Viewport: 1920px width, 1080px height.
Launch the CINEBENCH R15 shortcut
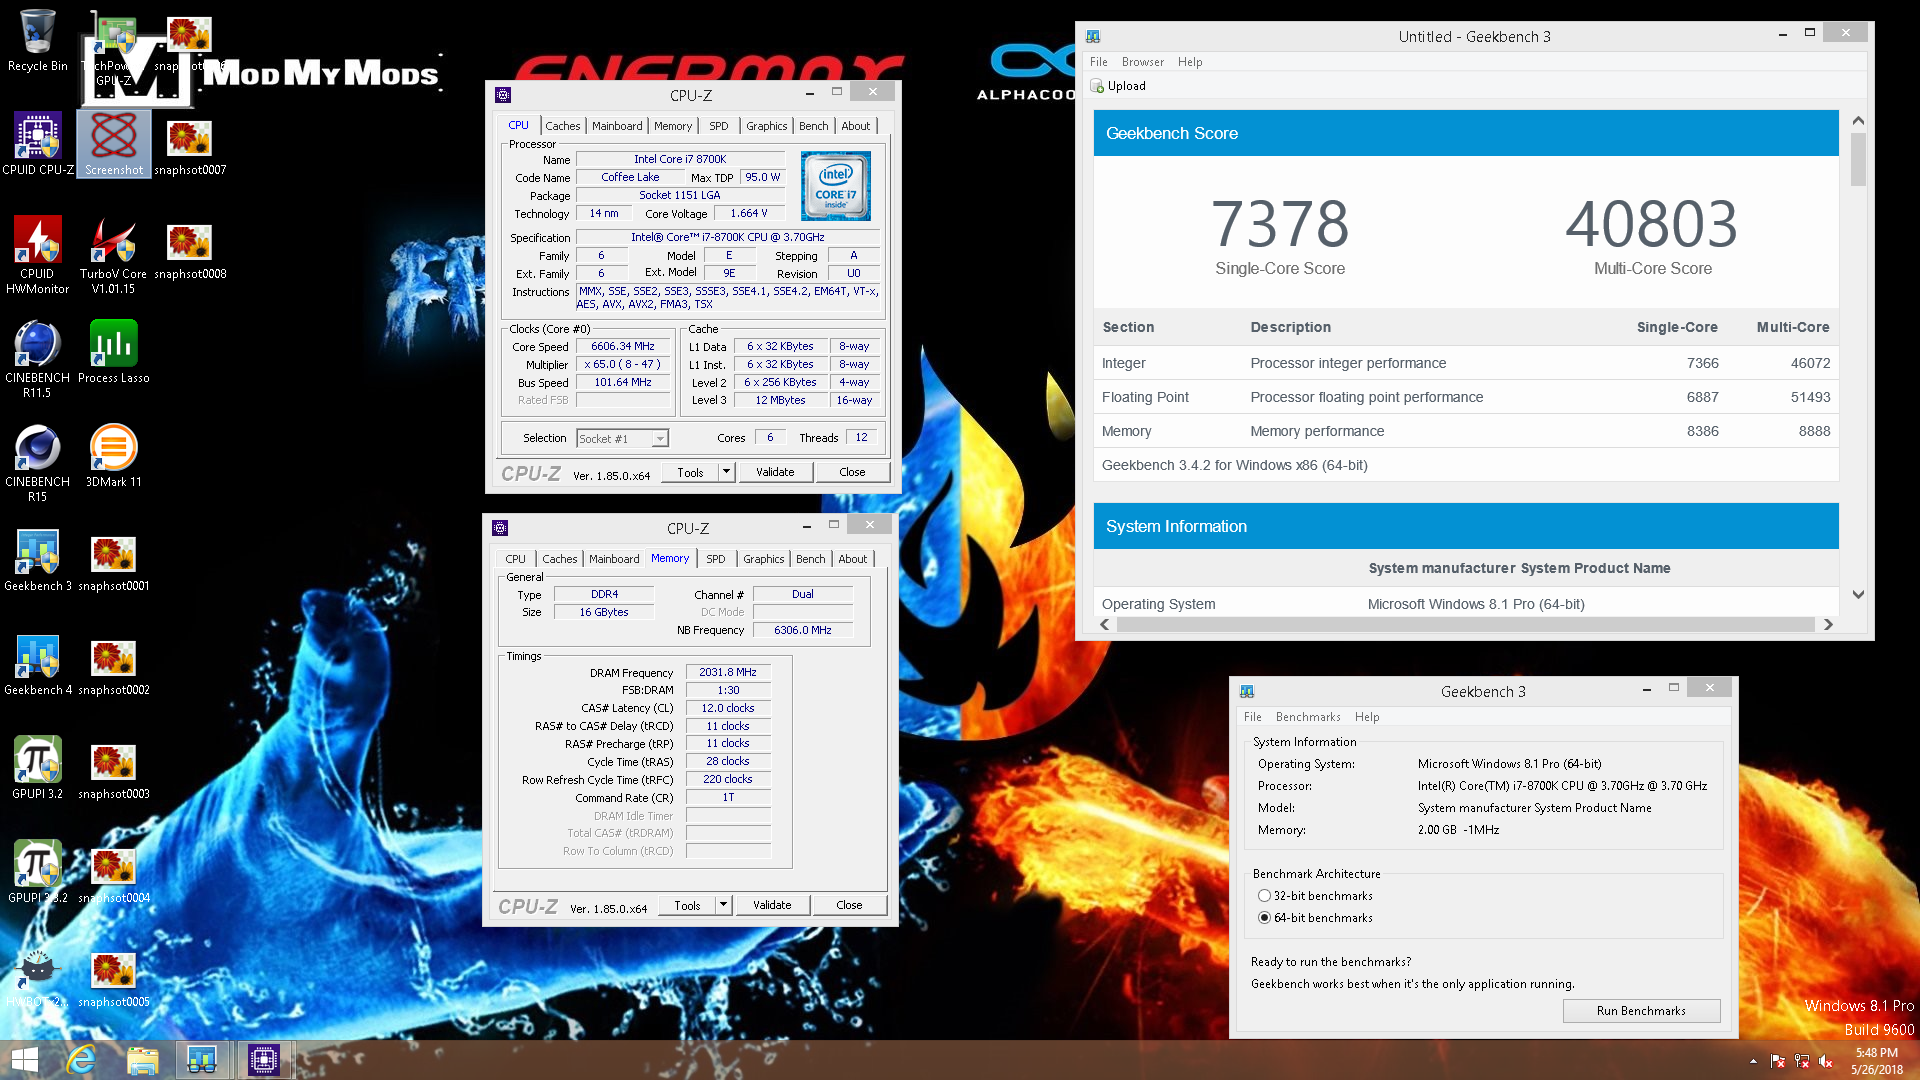point(37,462)
